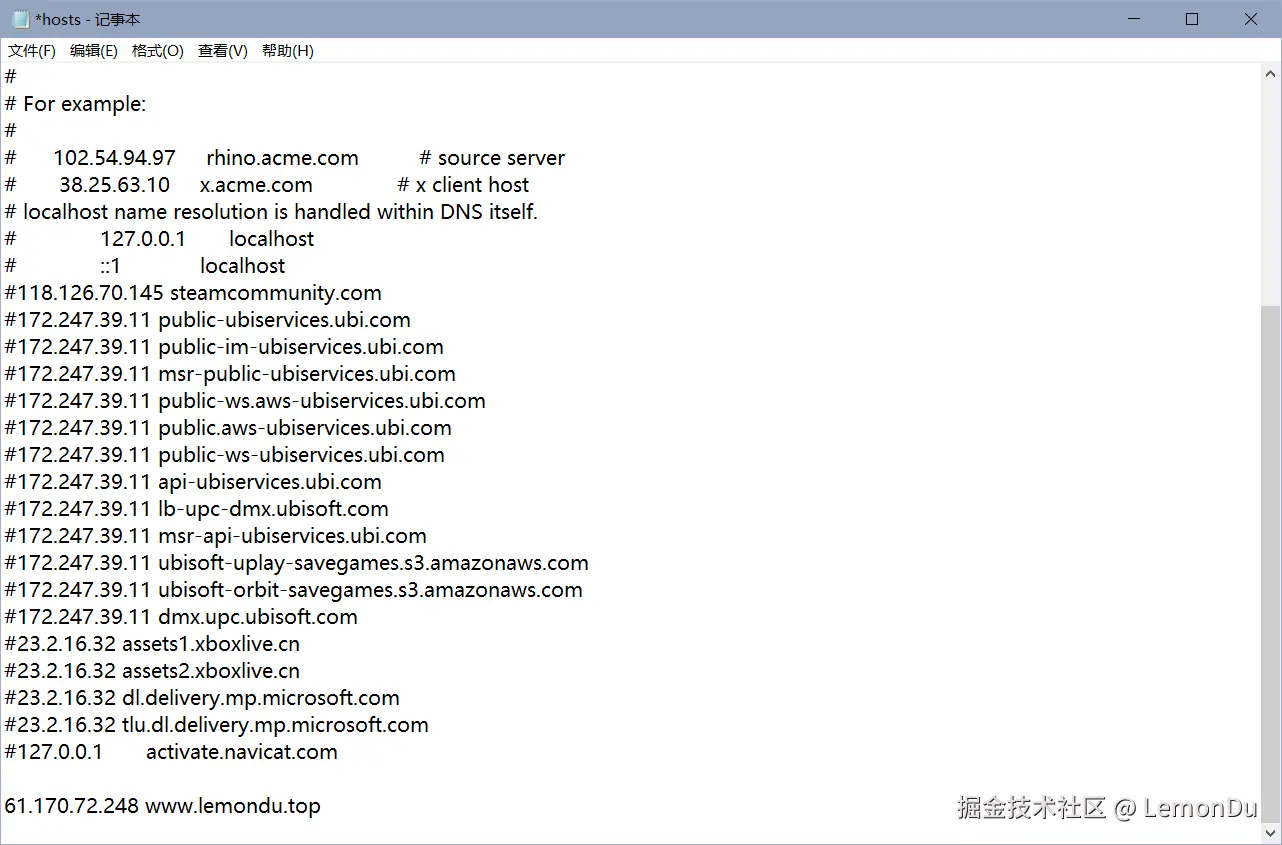1282x845 pixels.
Task: Click the steamcommunity.com hosts entry
Action: [190, 292]
